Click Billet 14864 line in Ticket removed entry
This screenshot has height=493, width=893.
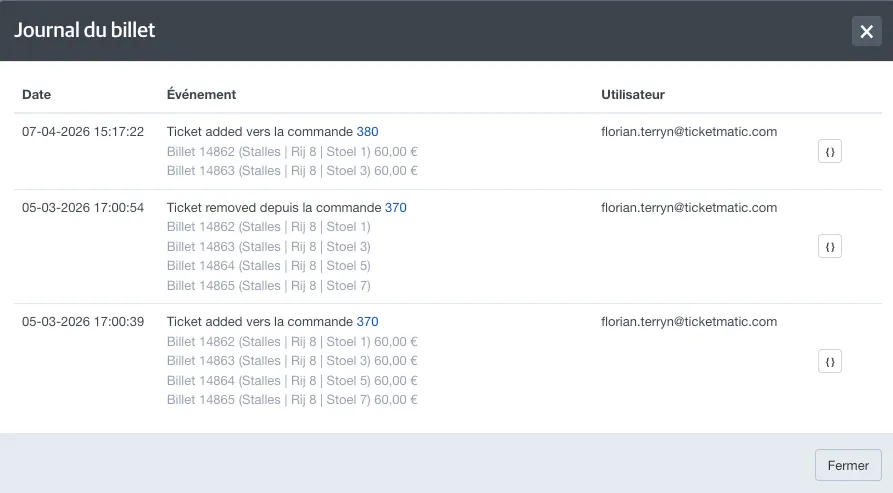pos(269,266)
